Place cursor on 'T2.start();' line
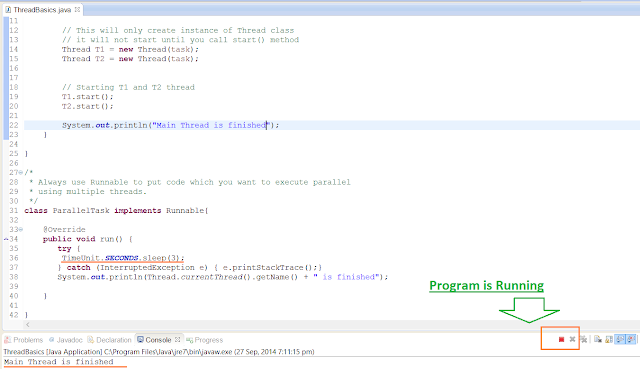640x369 pixels. point(87,106)
